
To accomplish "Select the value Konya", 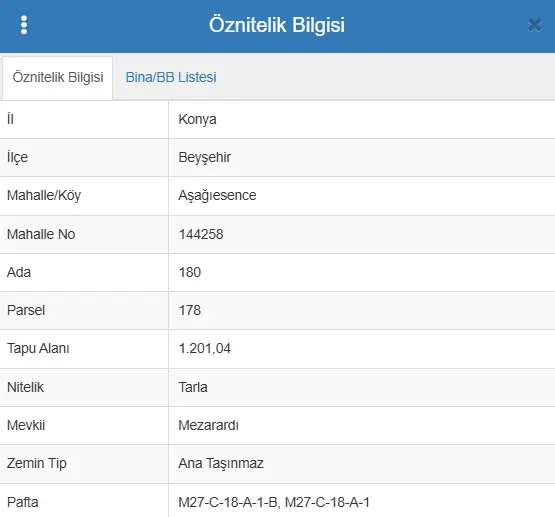I will (x=197, y=119).
